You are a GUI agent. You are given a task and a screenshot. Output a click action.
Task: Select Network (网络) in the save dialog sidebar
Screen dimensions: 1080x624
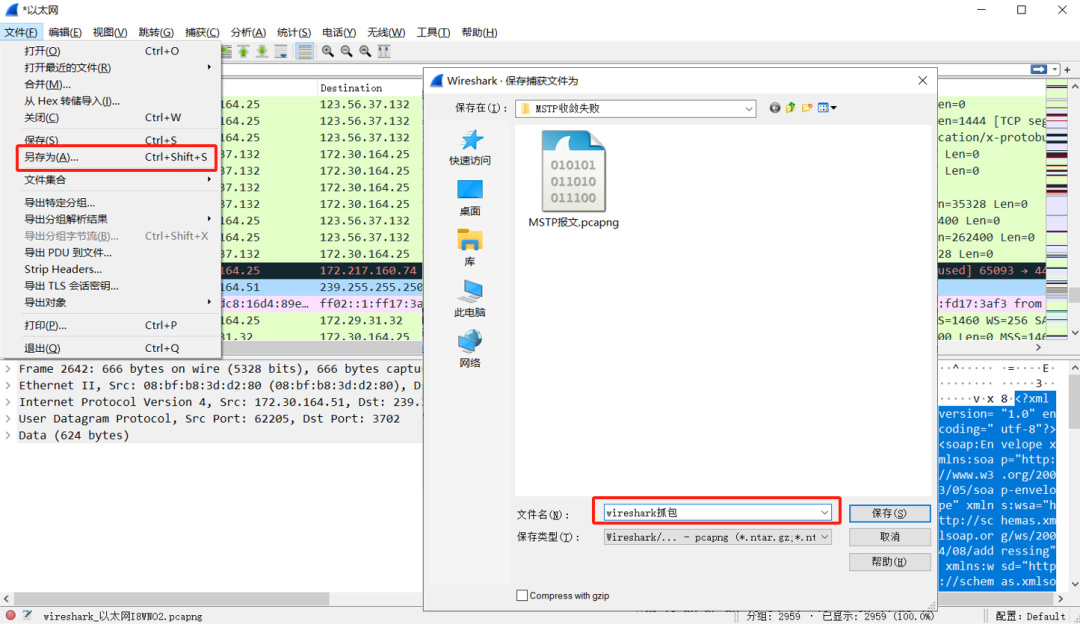tap(470, 349)
